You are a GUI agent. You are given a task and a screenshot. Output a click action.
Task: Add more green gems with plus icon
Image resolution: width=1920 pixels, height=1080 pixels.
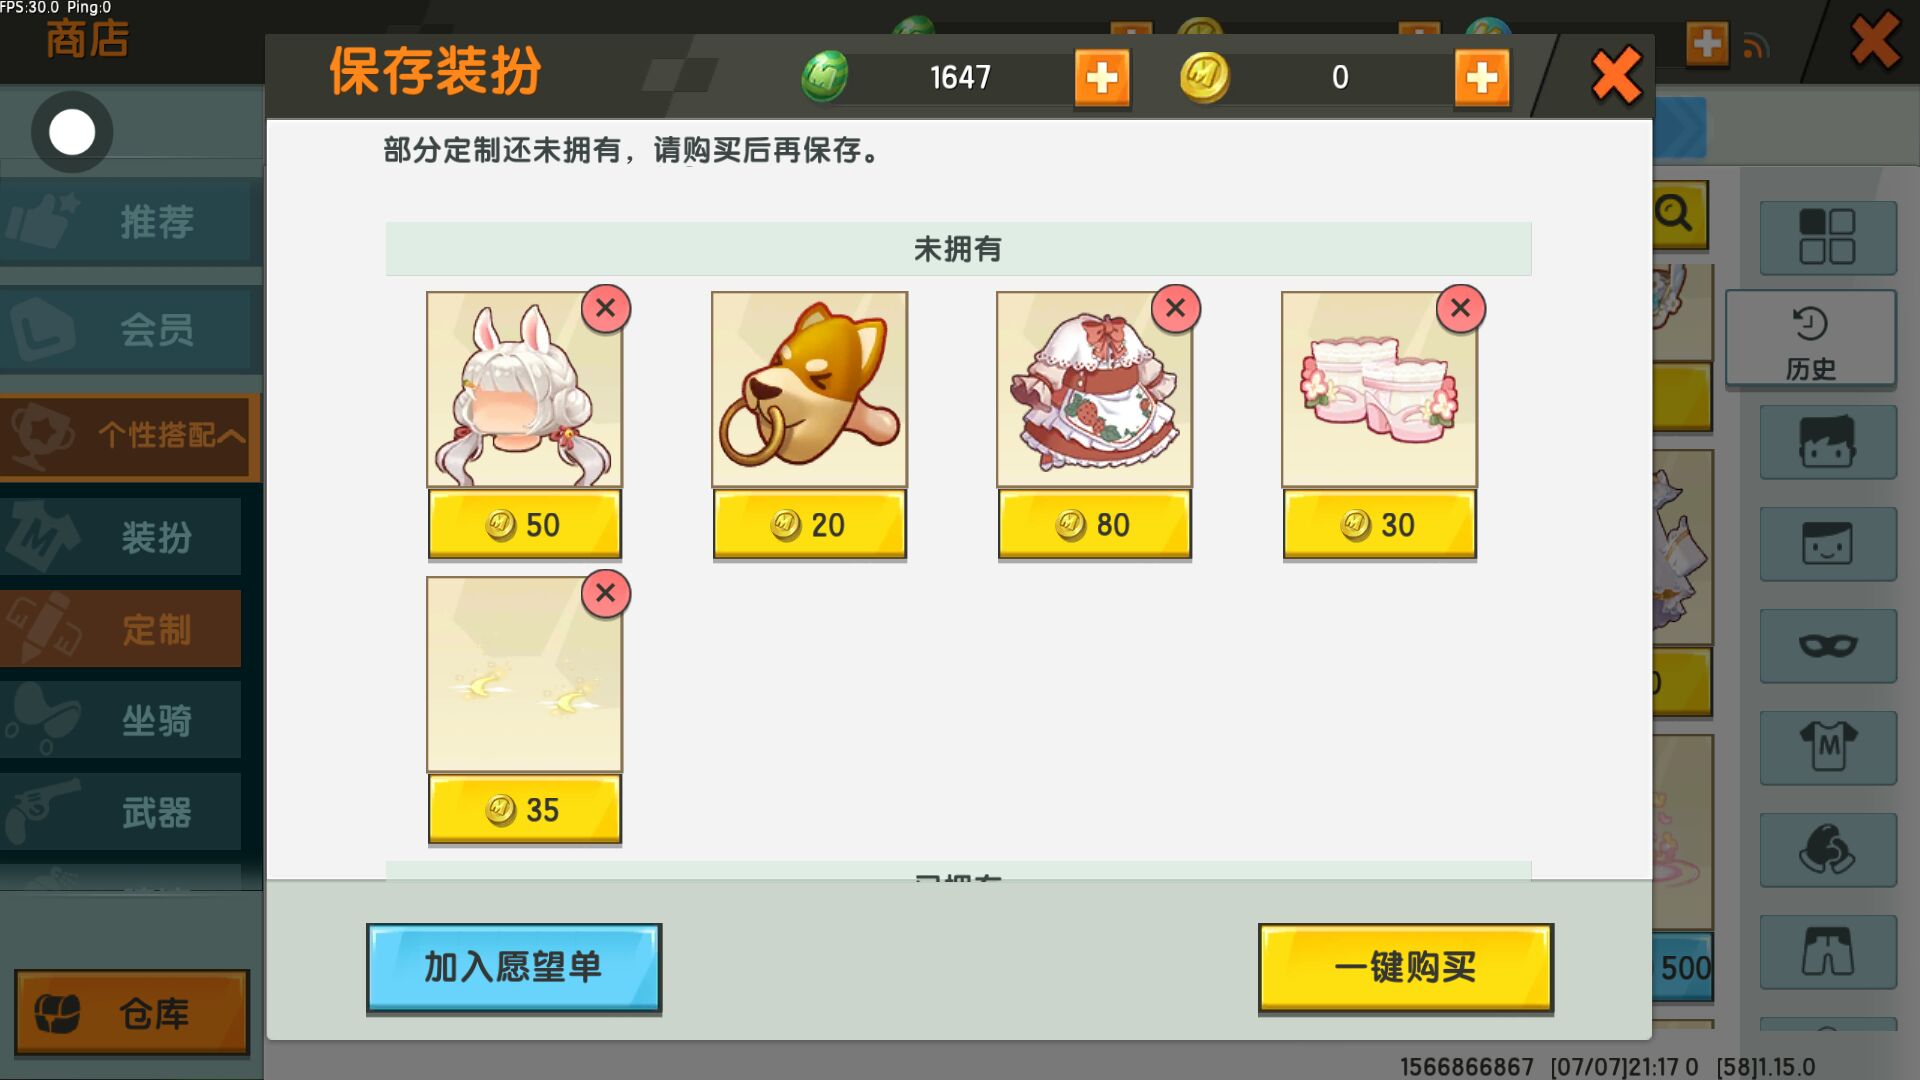(x=1102, y=78)
